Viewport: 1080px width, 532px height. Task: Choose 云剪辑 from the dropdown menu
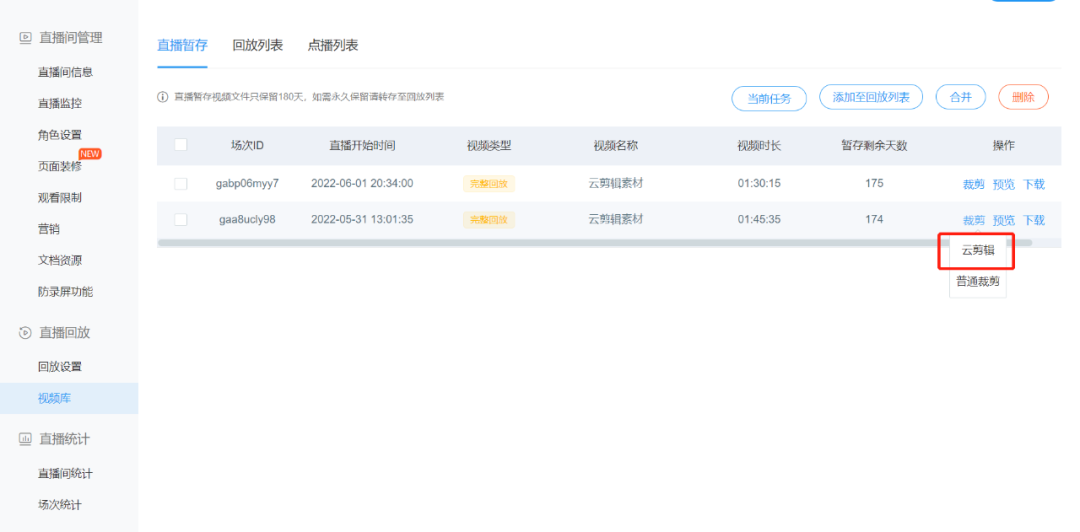pos(977,251)
